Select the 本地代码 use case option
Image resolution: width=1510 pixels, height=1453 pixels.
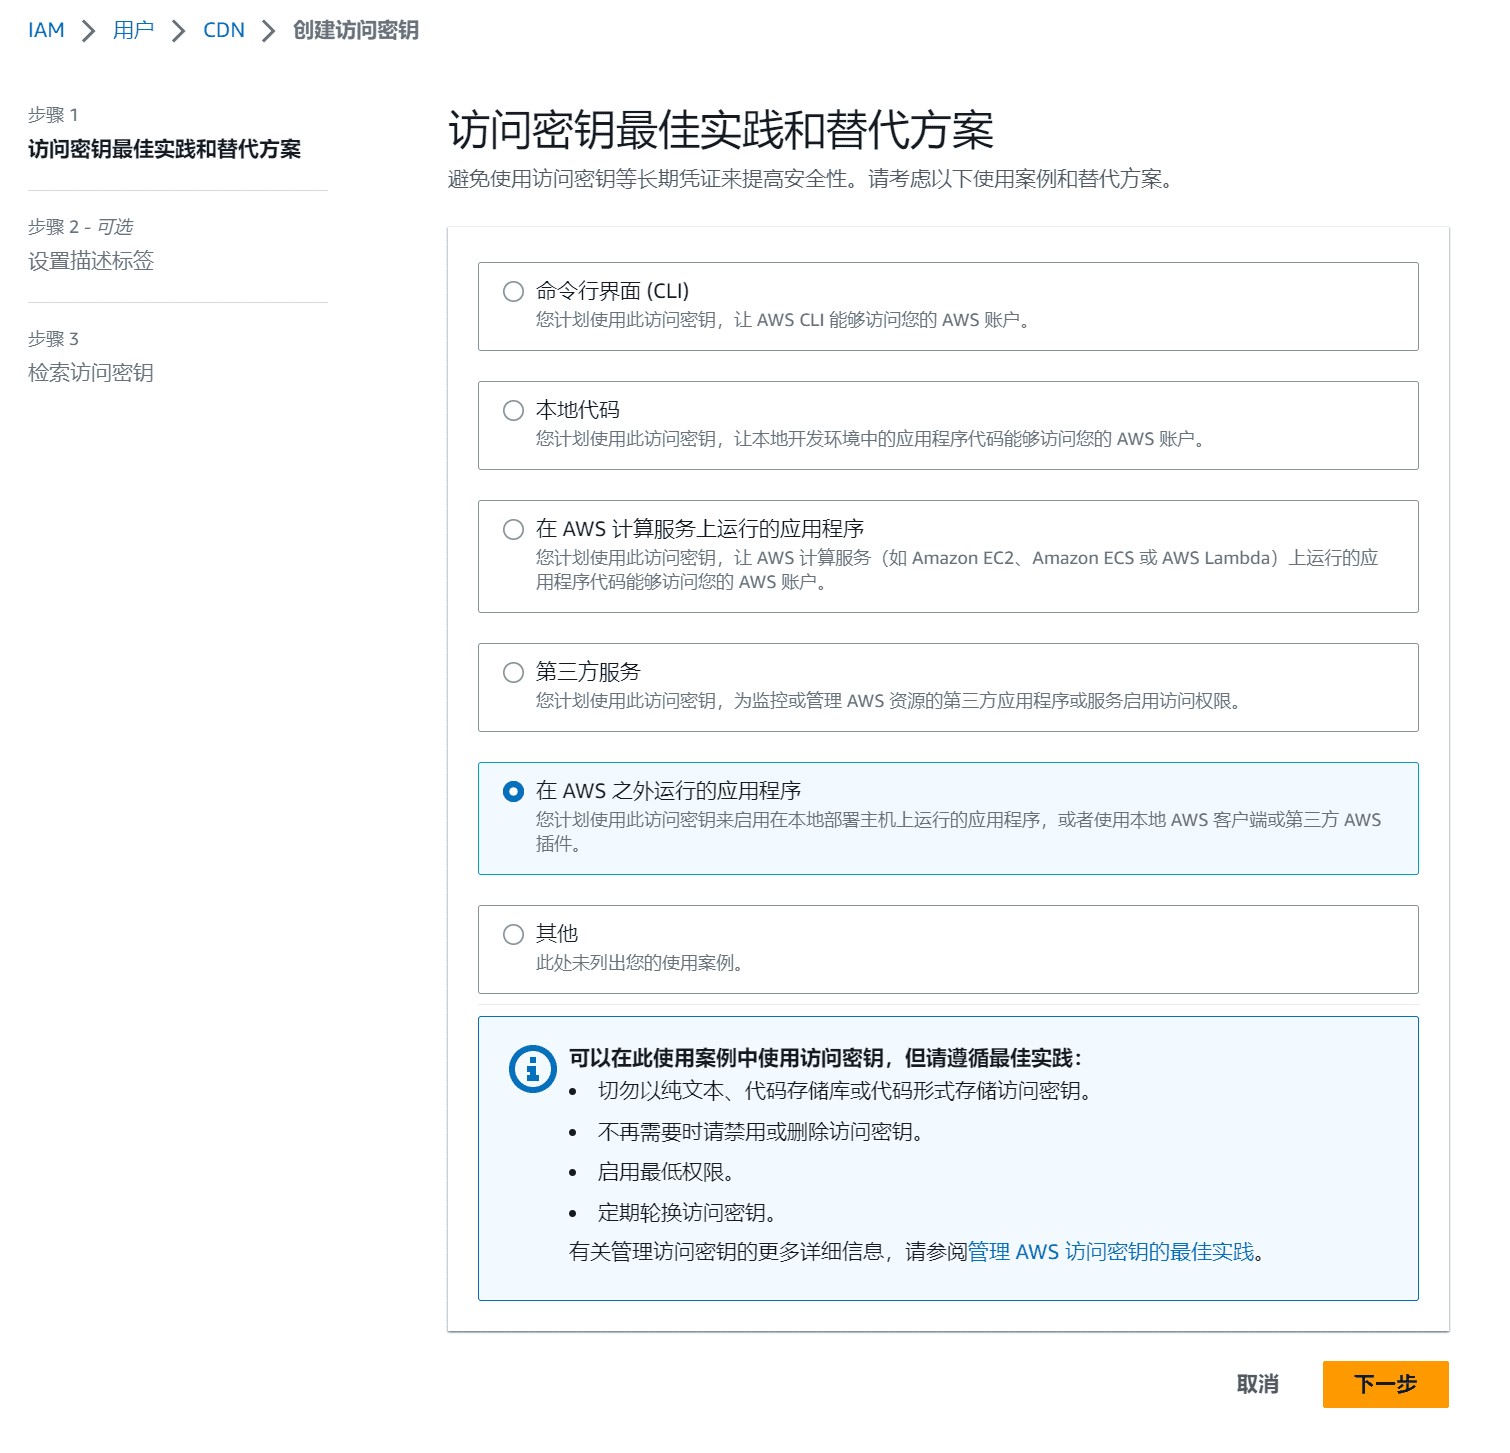pyautogui.click(x=513, y=409)
